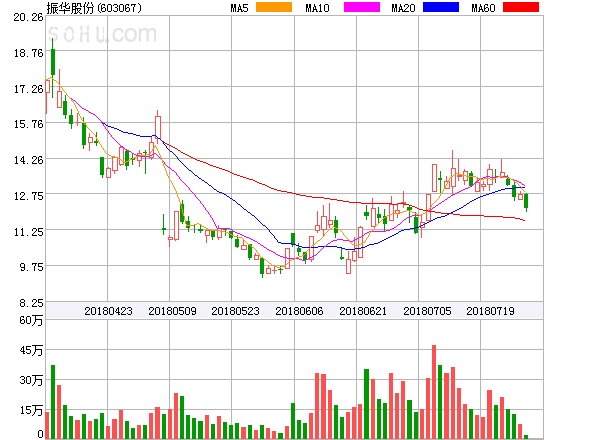Click the red MA60 legend swatch
The height and width of the screenshot is (440, 600).
click(521, 7)
